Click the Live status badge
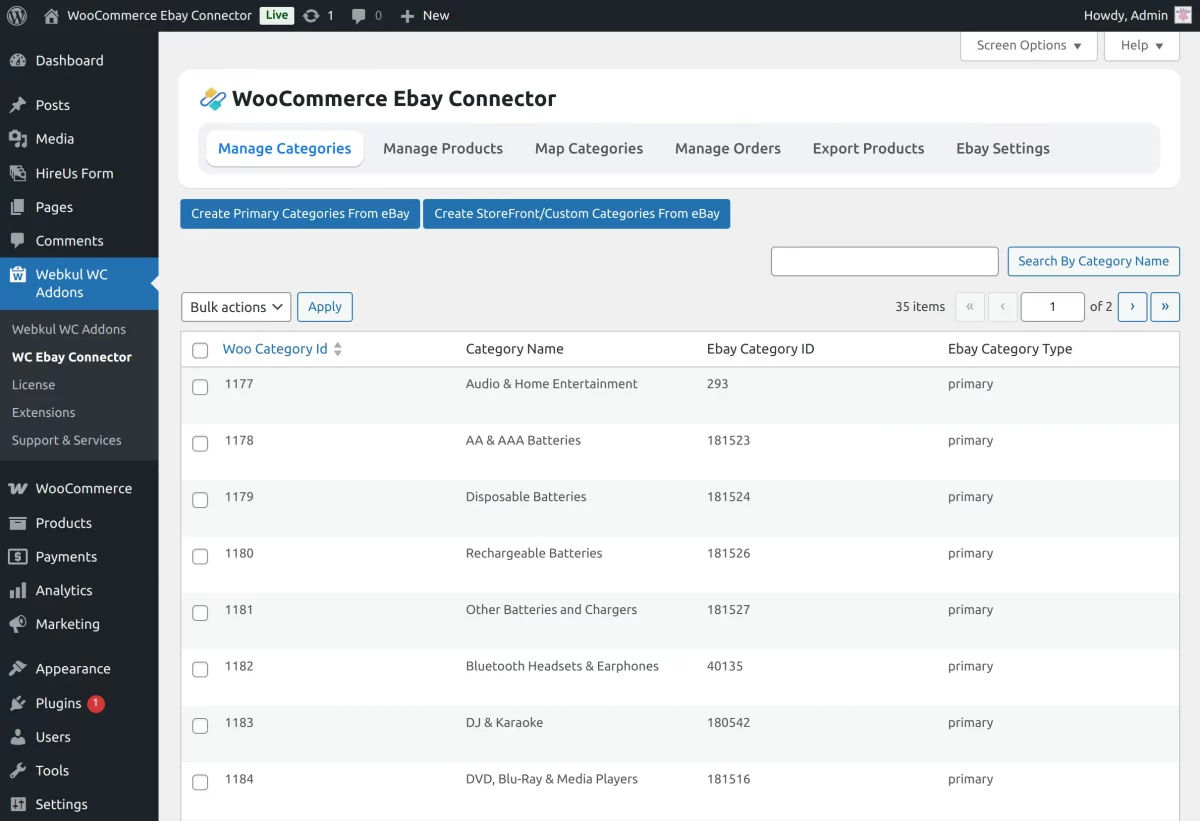The image size is (1200, 821). coord(277,15)
